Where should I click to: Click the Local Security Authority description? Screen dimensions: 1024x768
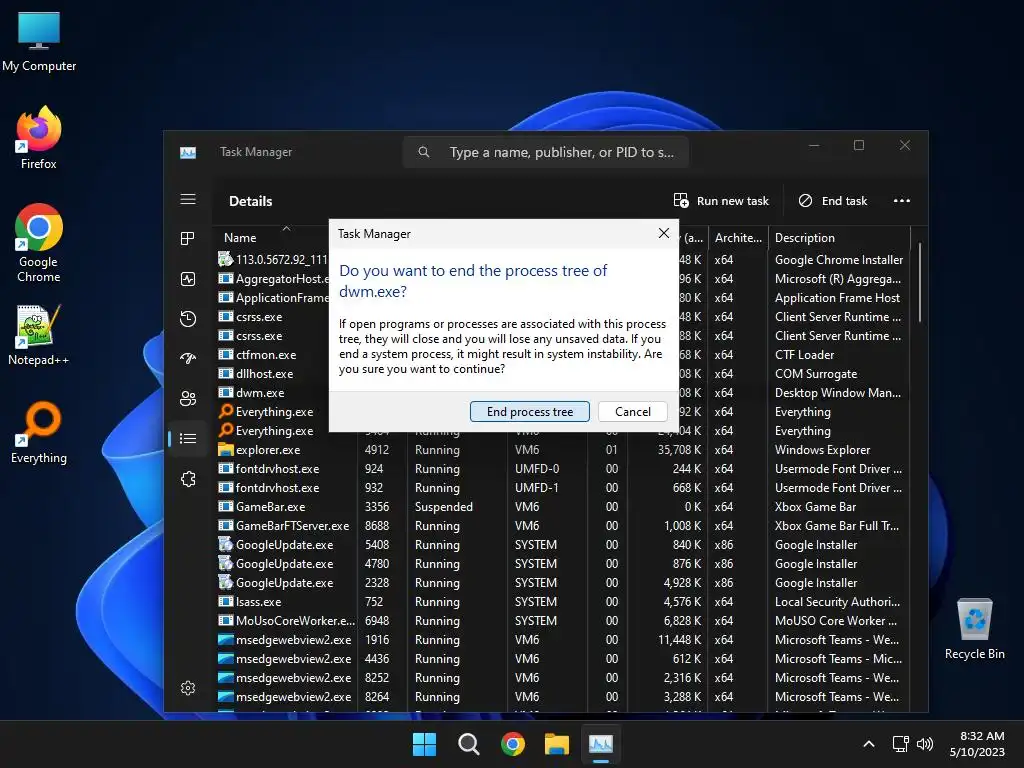(837, 601)
